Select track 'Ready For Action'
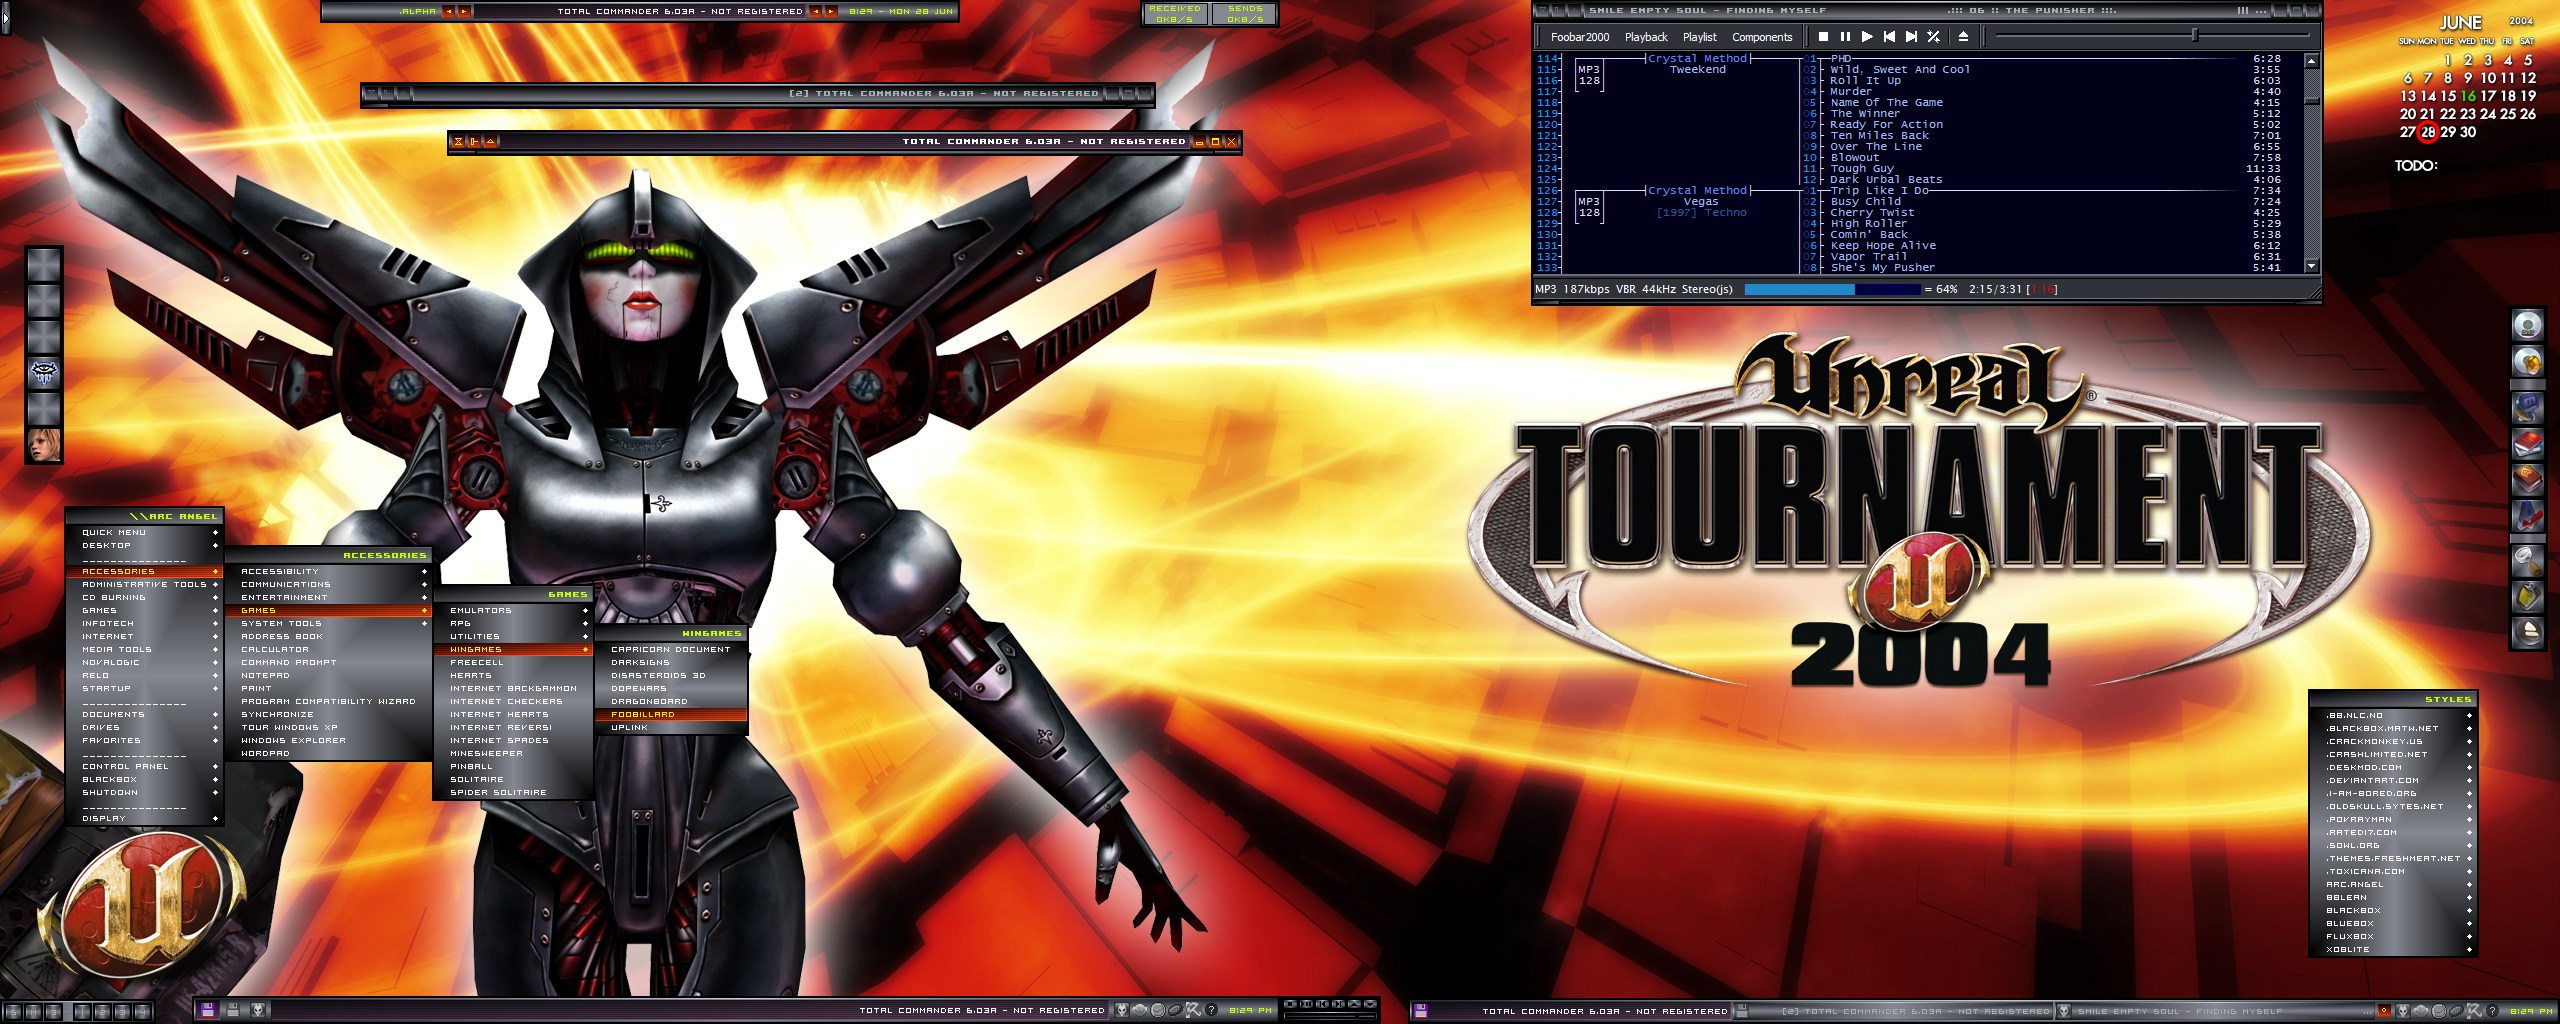Viewport: 2560px width, 1024px height. tap(1887, 125)
